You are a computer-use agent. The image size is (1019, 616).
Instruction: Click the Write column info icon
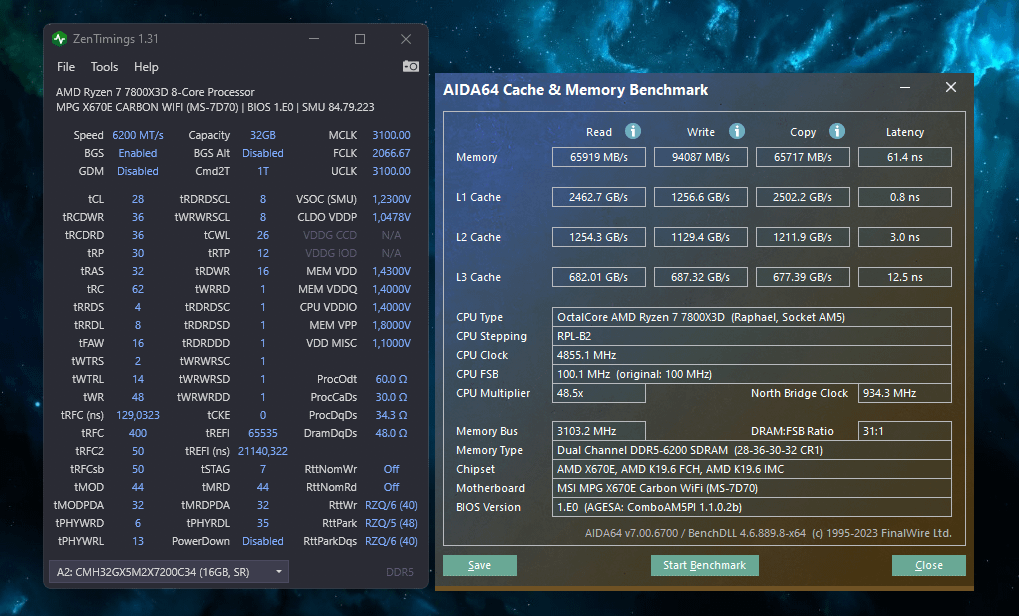pyautogui.click(x=736, y=131)
